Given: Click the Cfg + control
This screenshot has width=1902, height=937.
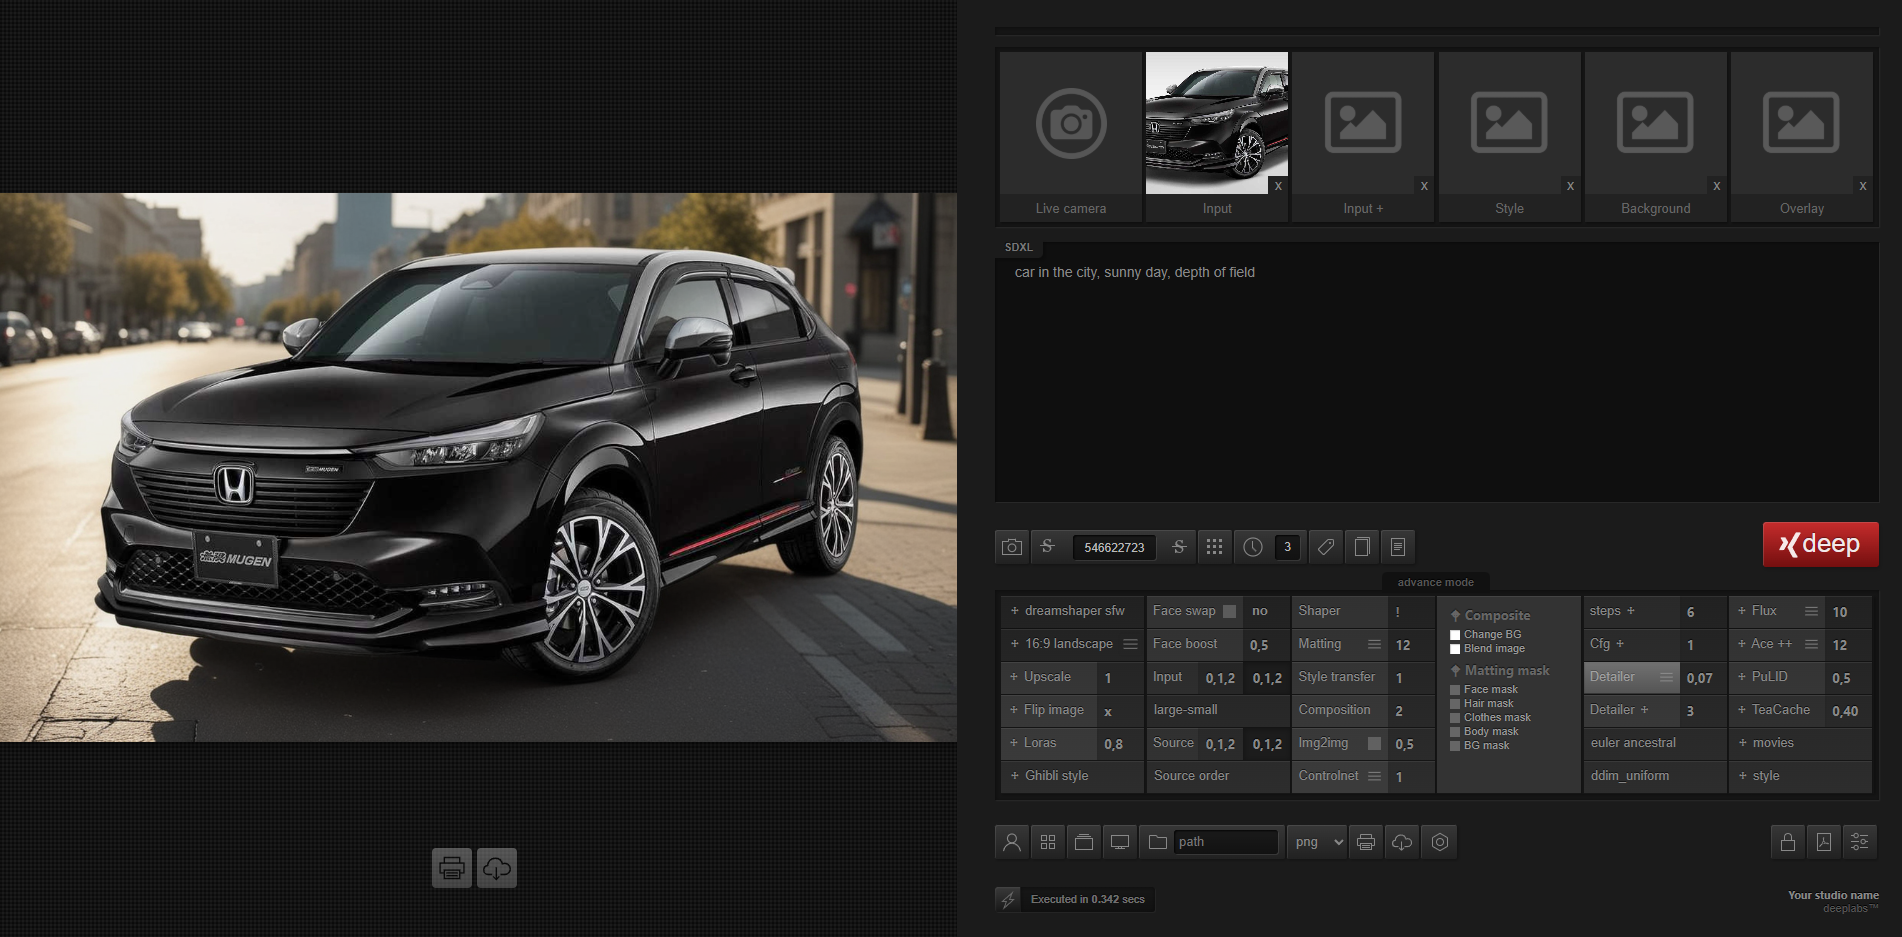Looking at the screenshot, I should (1631, 644).
